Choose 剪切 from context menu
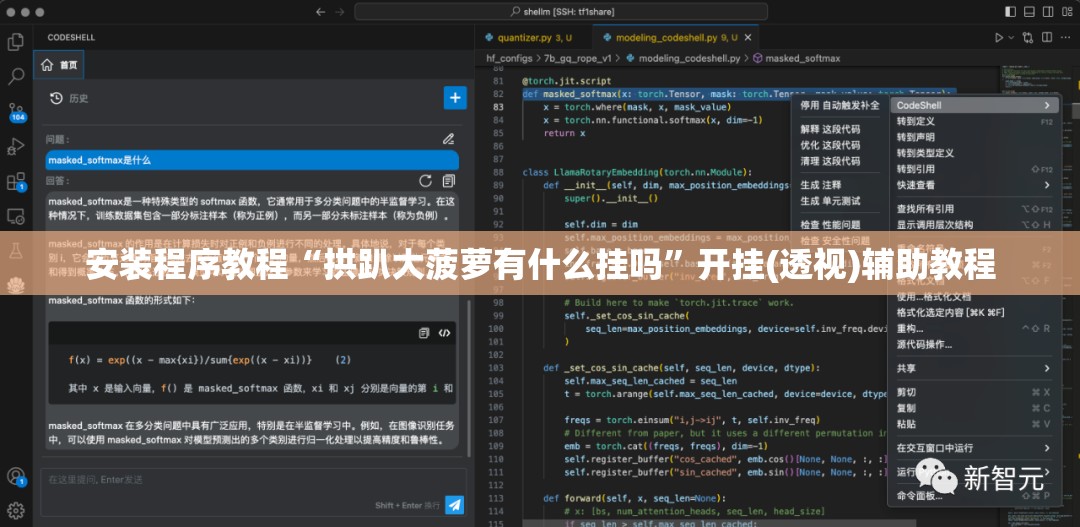 (x=974, y=392)
